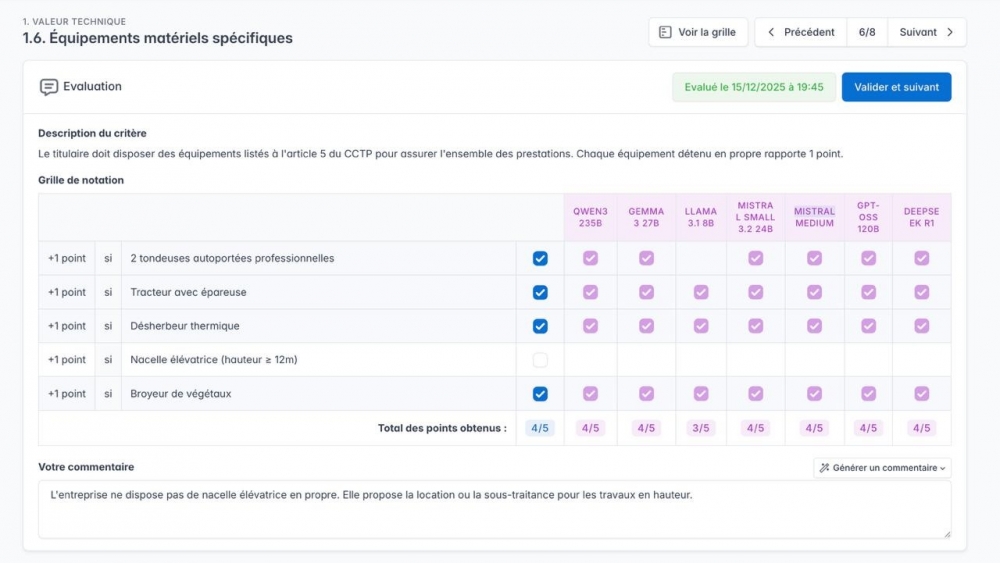1000x563 pixels.
Task: Click the MISTRAL SMALL 3.2 24B column header
Action: point(756,217)
